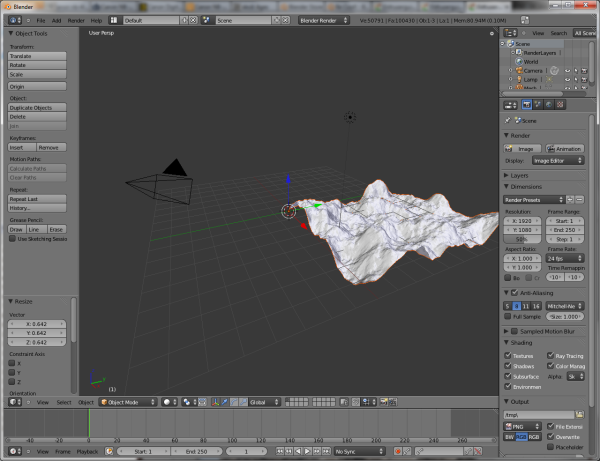Open the Render properties tab icon
The width and height of the screenshot is (600, 461).
[527, 103]
